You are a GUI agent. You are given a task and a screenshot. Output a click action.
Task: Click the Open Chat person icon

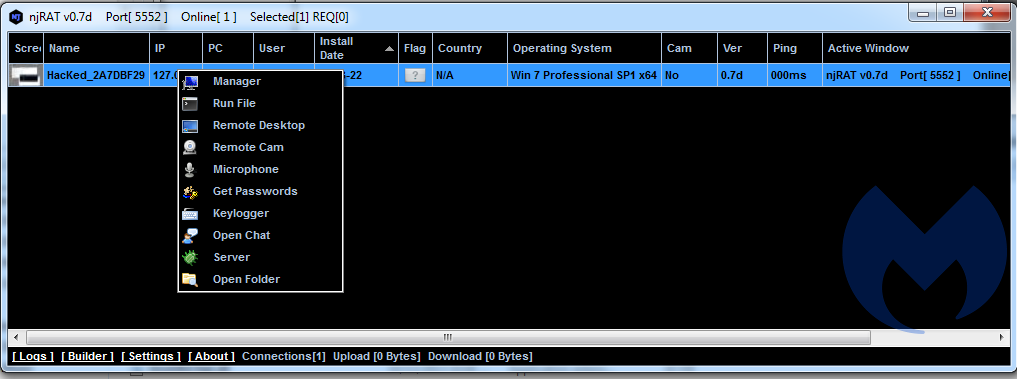coord(190,236)
